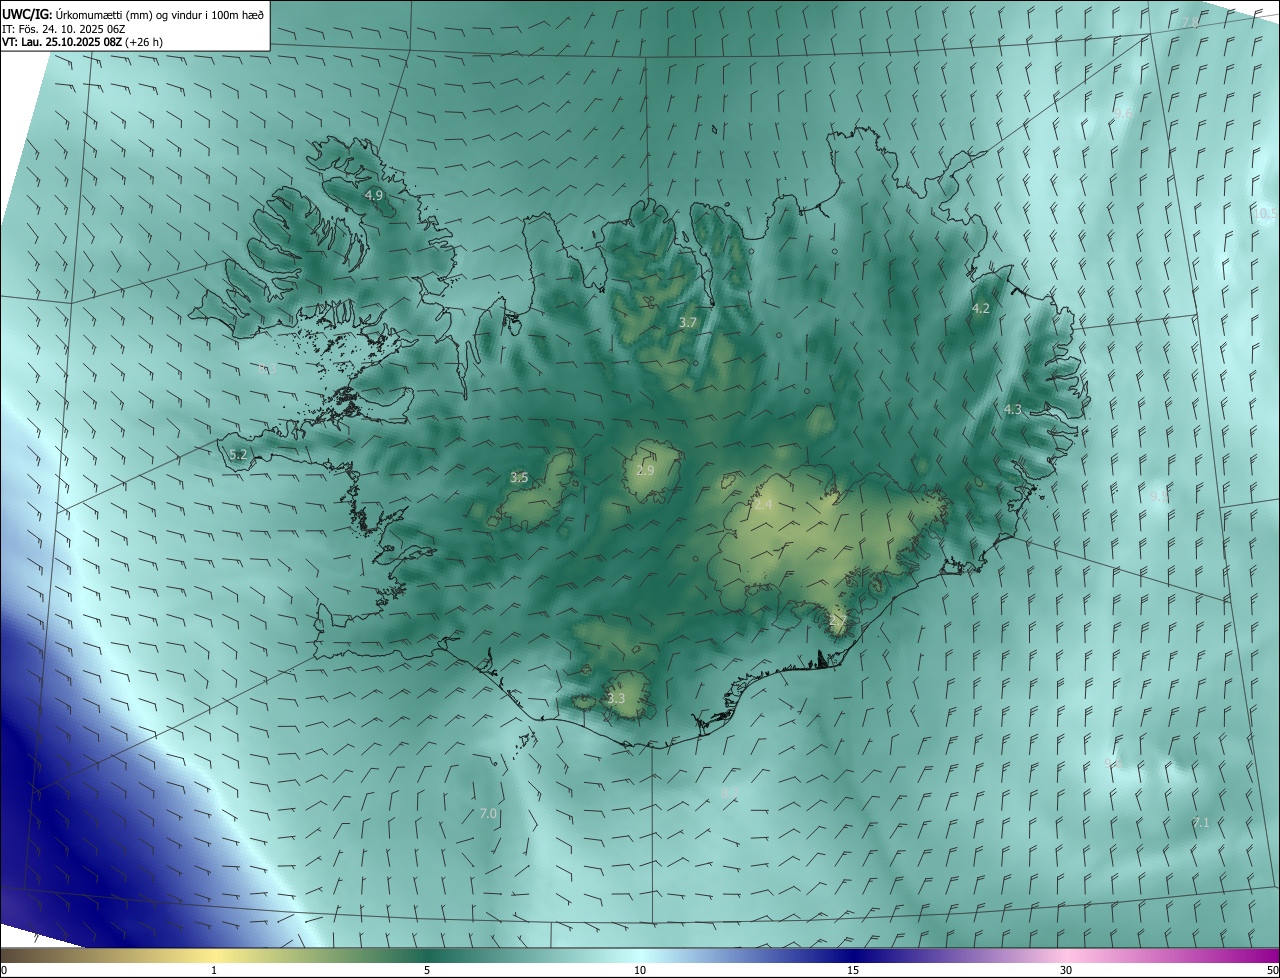Click the '3.7' value in the northern highlands
This screenshot has height=978, width=1280.
[x=687, y=322]
